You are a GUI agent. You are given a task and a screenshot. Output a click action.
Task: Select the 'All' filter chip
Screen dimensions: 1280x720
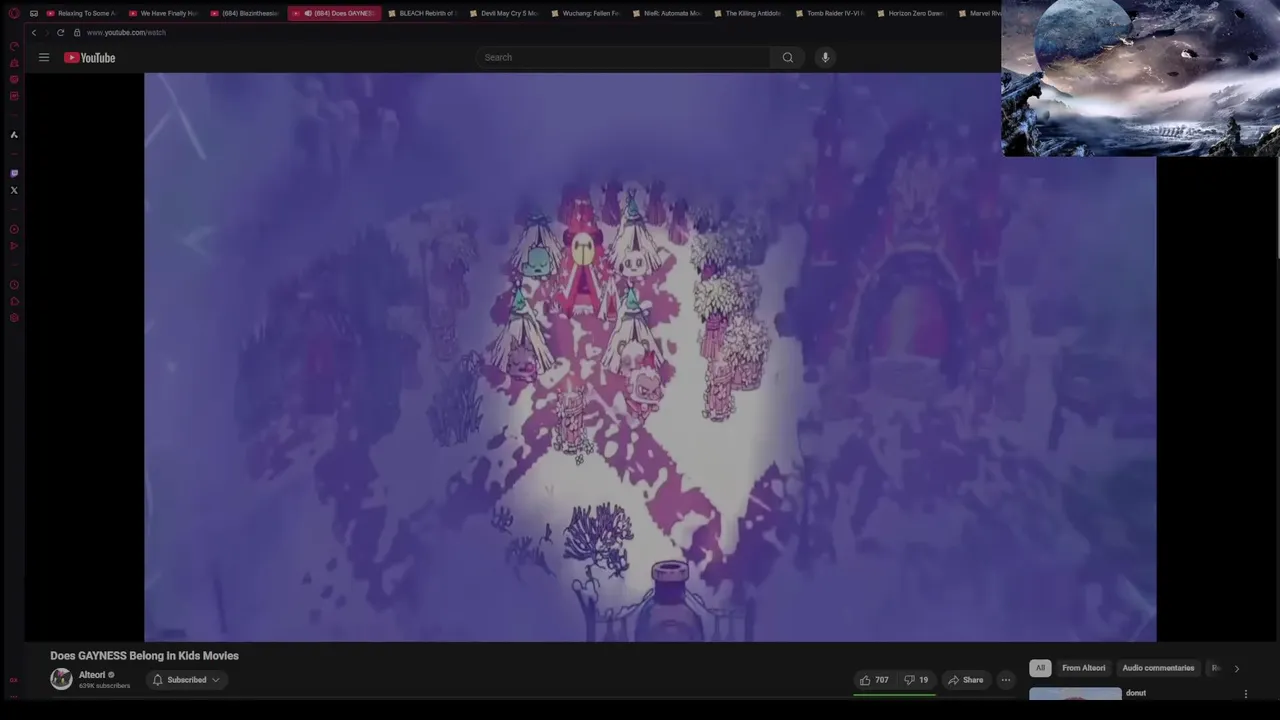coord(1040,668)
